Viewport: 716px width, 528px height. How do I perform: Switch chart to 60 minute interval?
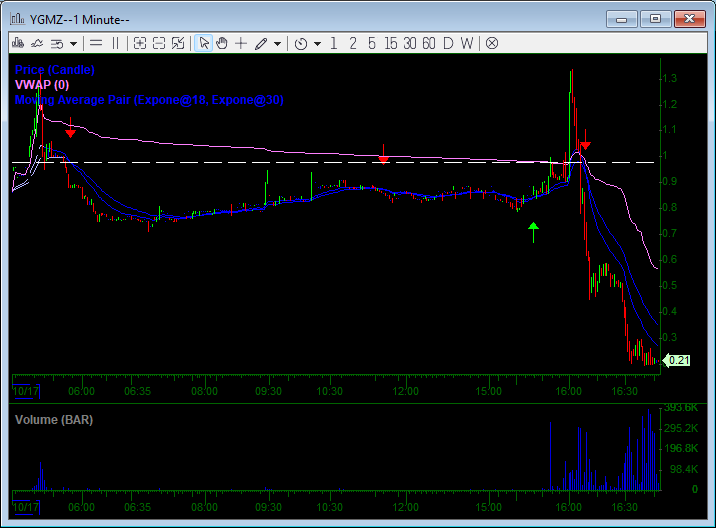click(x=429, y=43)
